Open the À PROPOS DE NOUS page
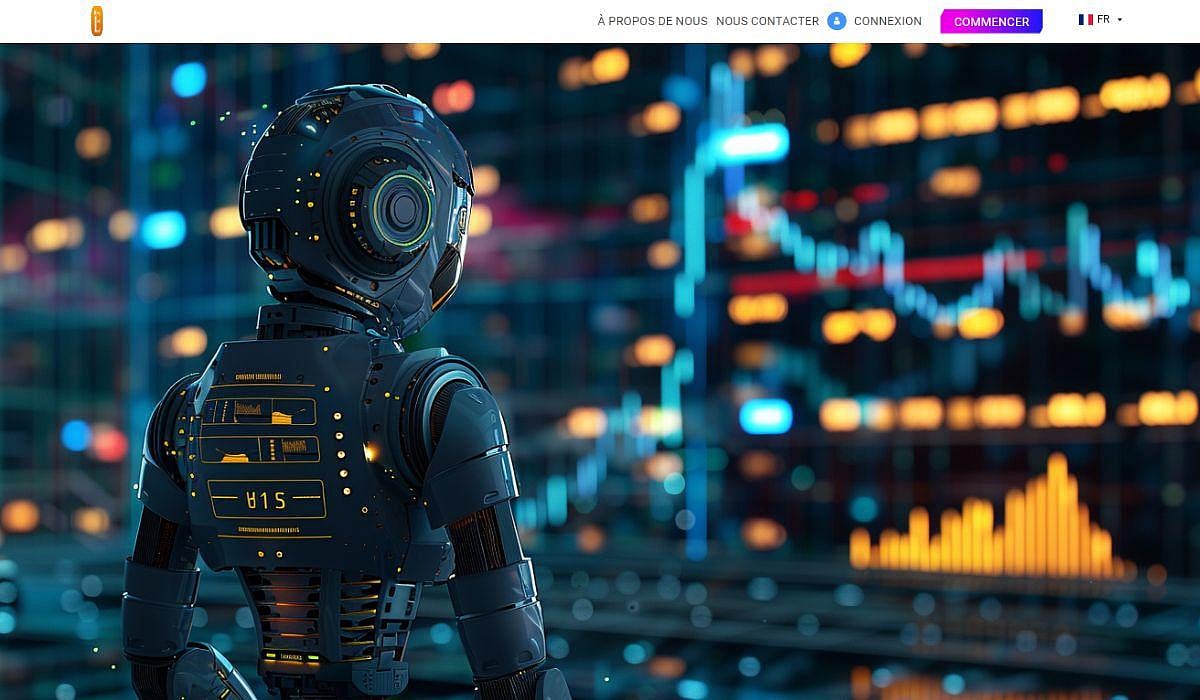Screen dimensions: 1200x700 652,21
